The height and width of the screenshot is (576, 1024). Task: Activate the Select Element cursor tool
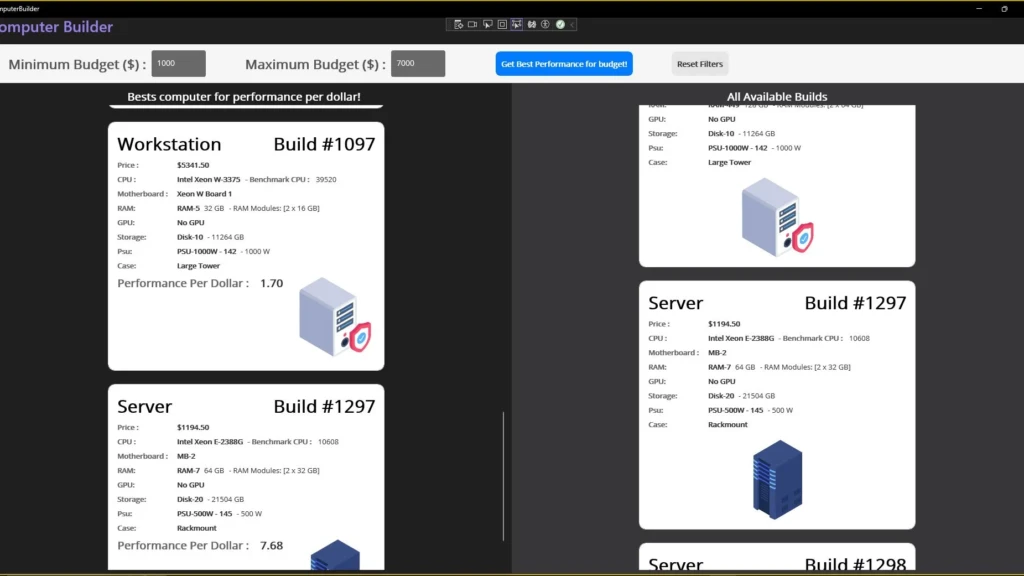pos(488,24)
